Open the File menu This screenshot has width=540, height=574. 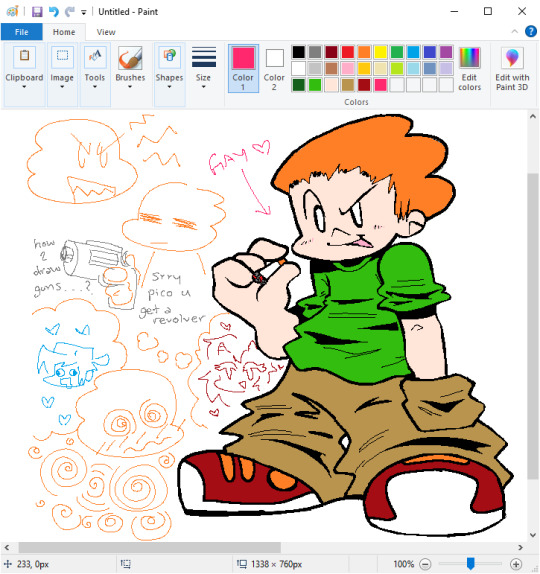tap(22, 32)
